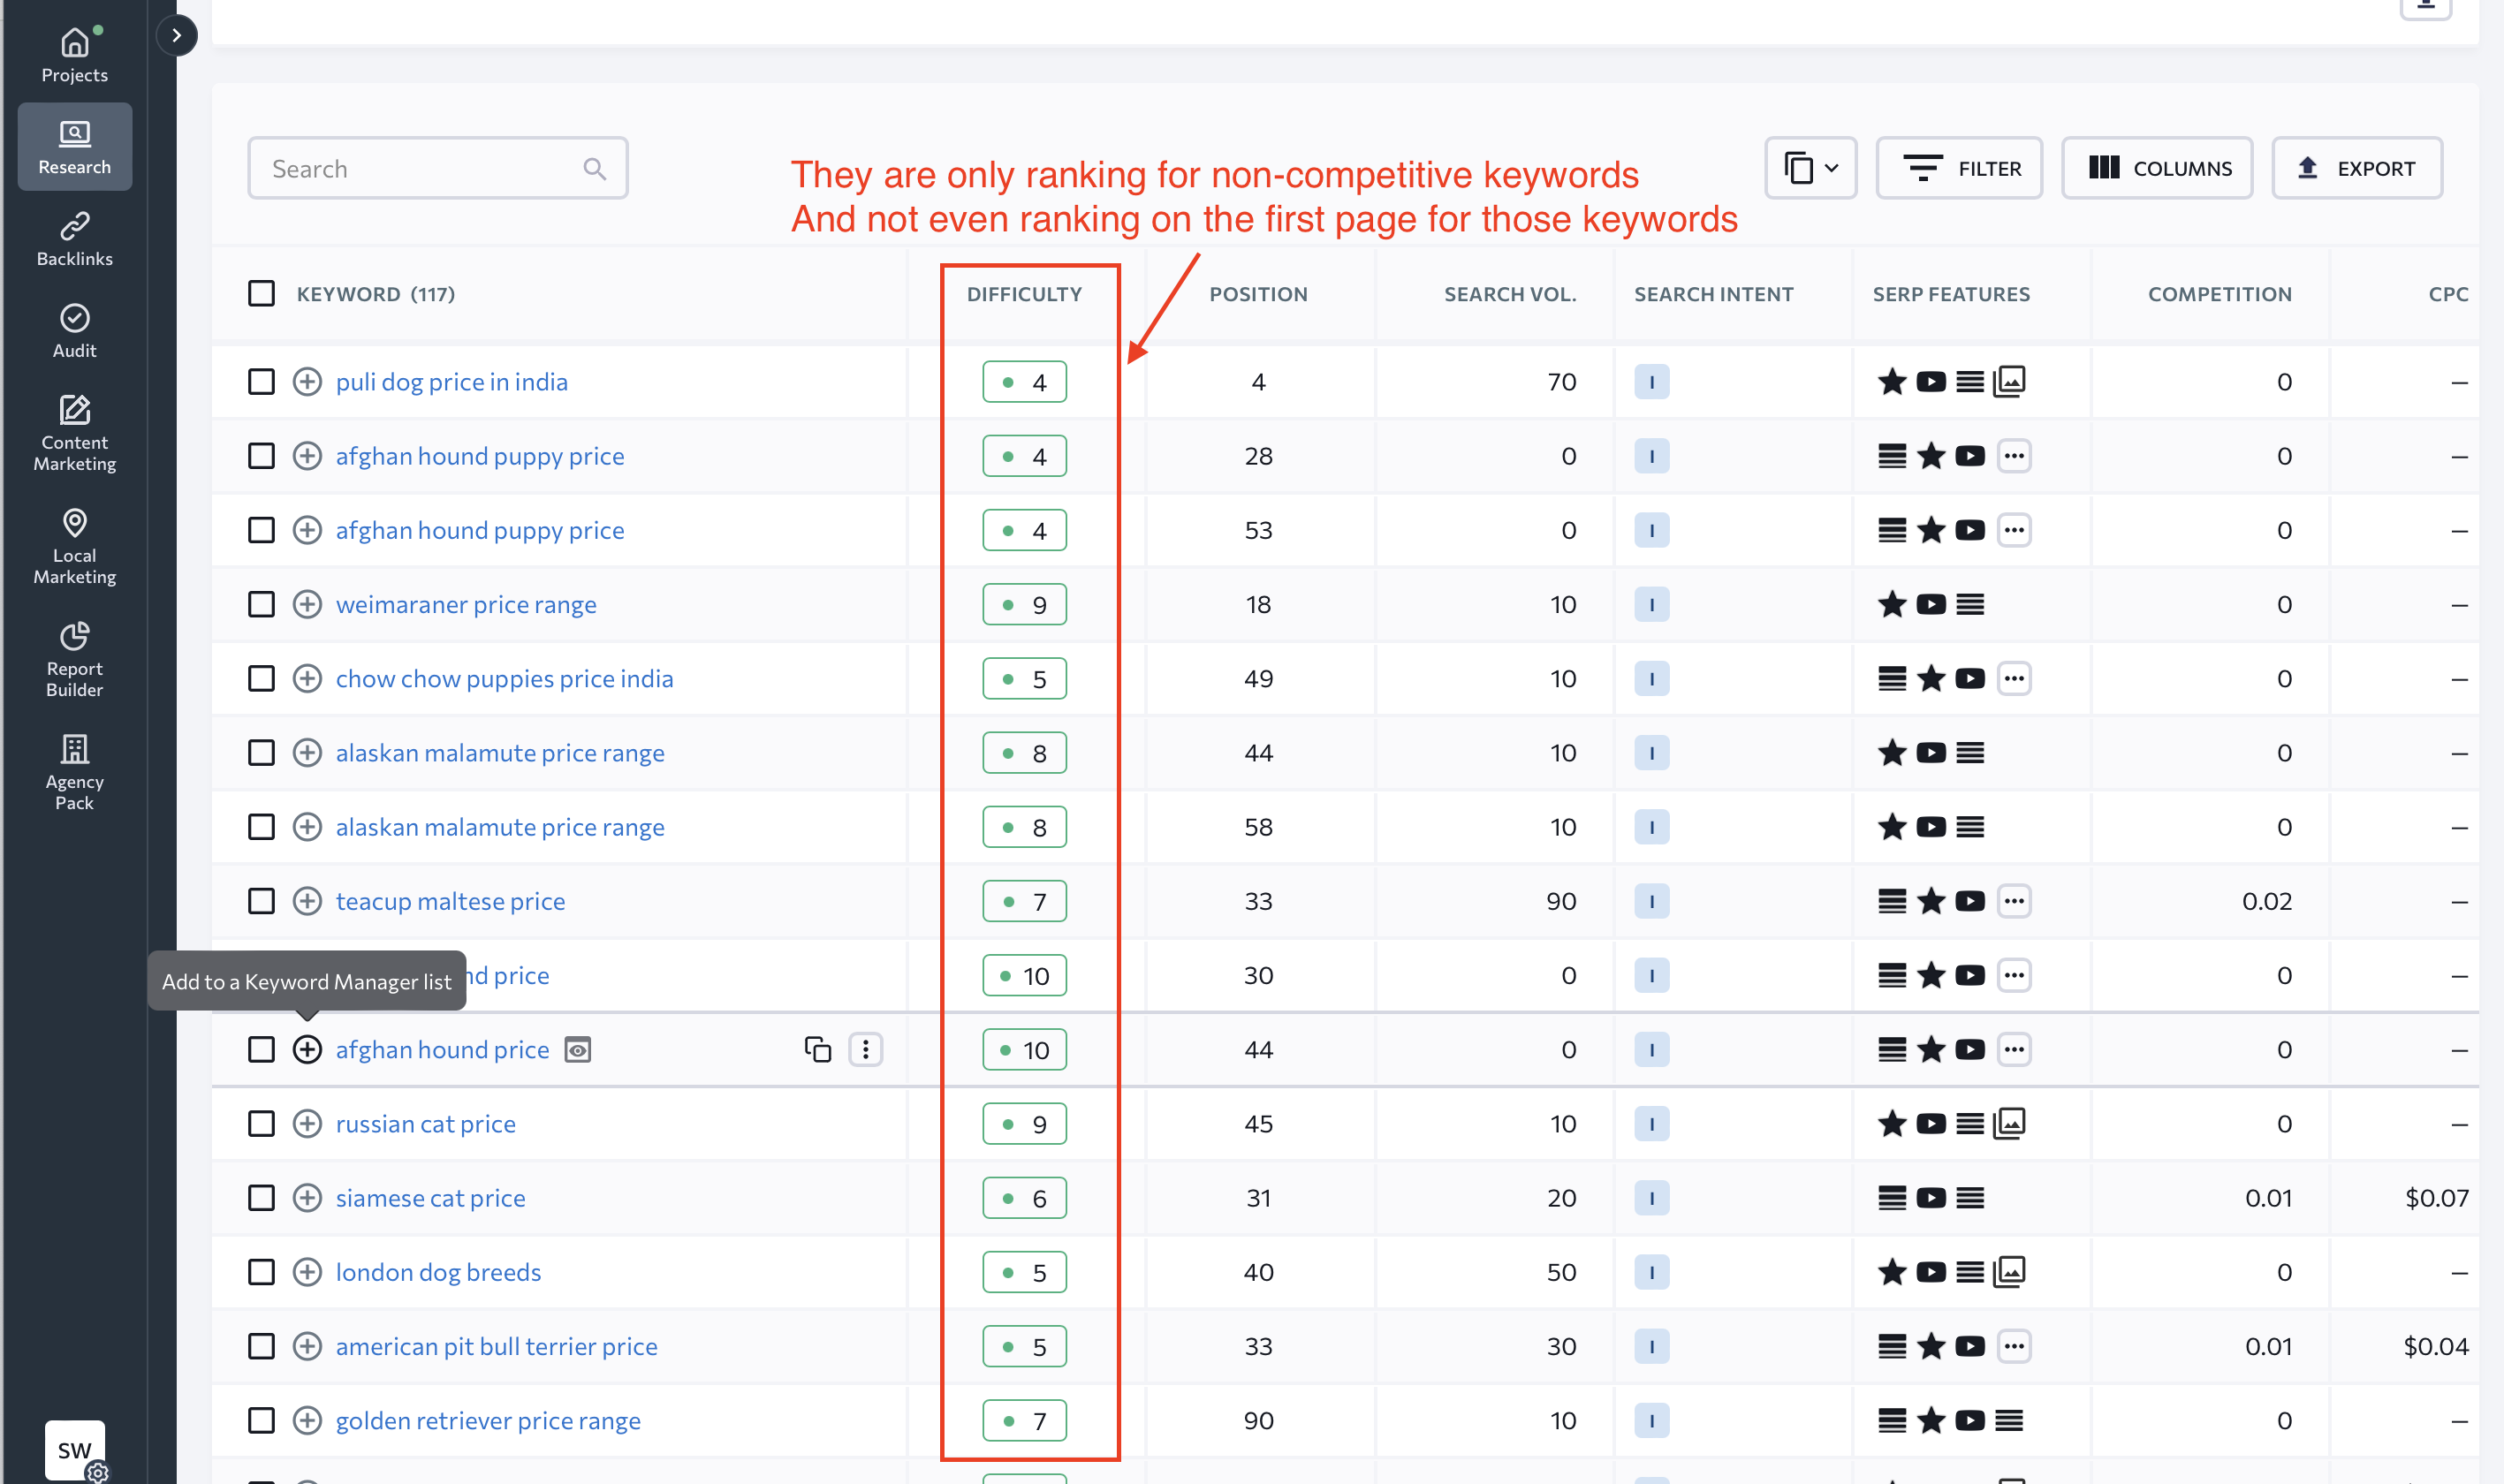Expand the sidebar with arrow button
The width and height of the screenshot is (2504, 1484).
(x=176, y=35)
